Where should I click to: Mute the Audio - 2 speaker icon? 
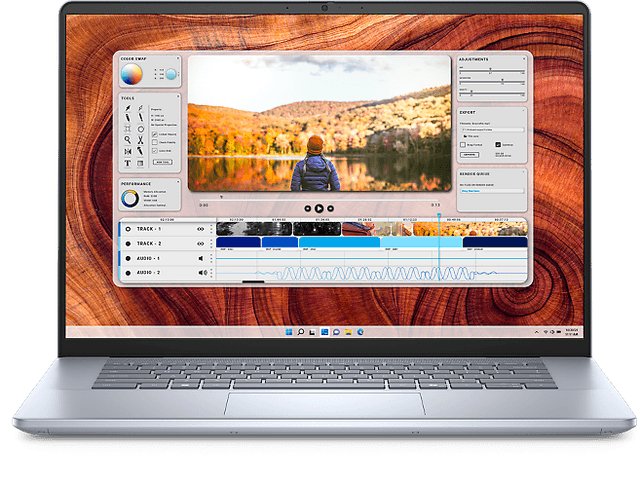201,272
